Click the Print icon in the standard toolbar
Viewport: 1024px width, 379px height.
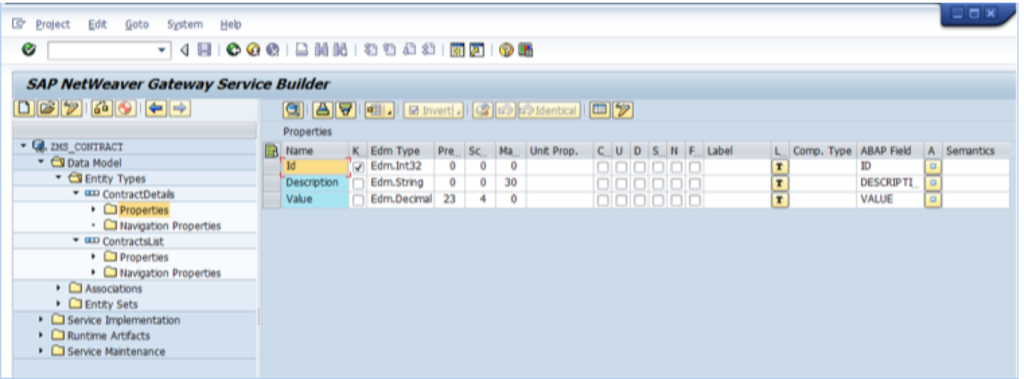click(302, 50)
